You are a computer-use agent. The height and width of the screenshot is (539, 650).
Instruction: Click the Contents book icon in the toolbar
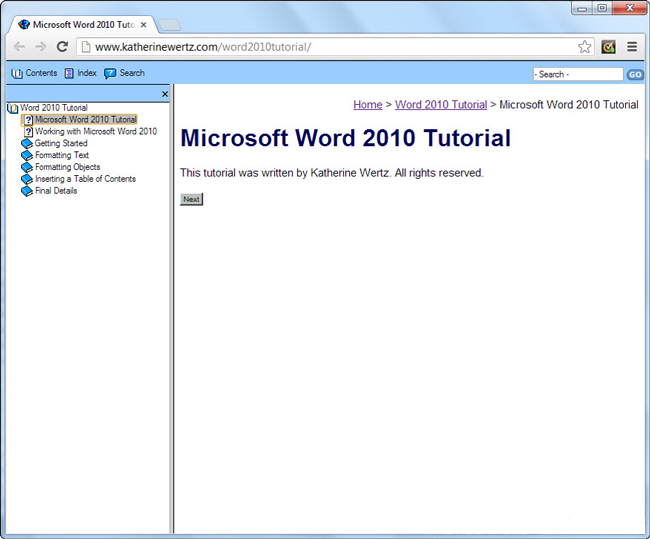coord(17,73)
